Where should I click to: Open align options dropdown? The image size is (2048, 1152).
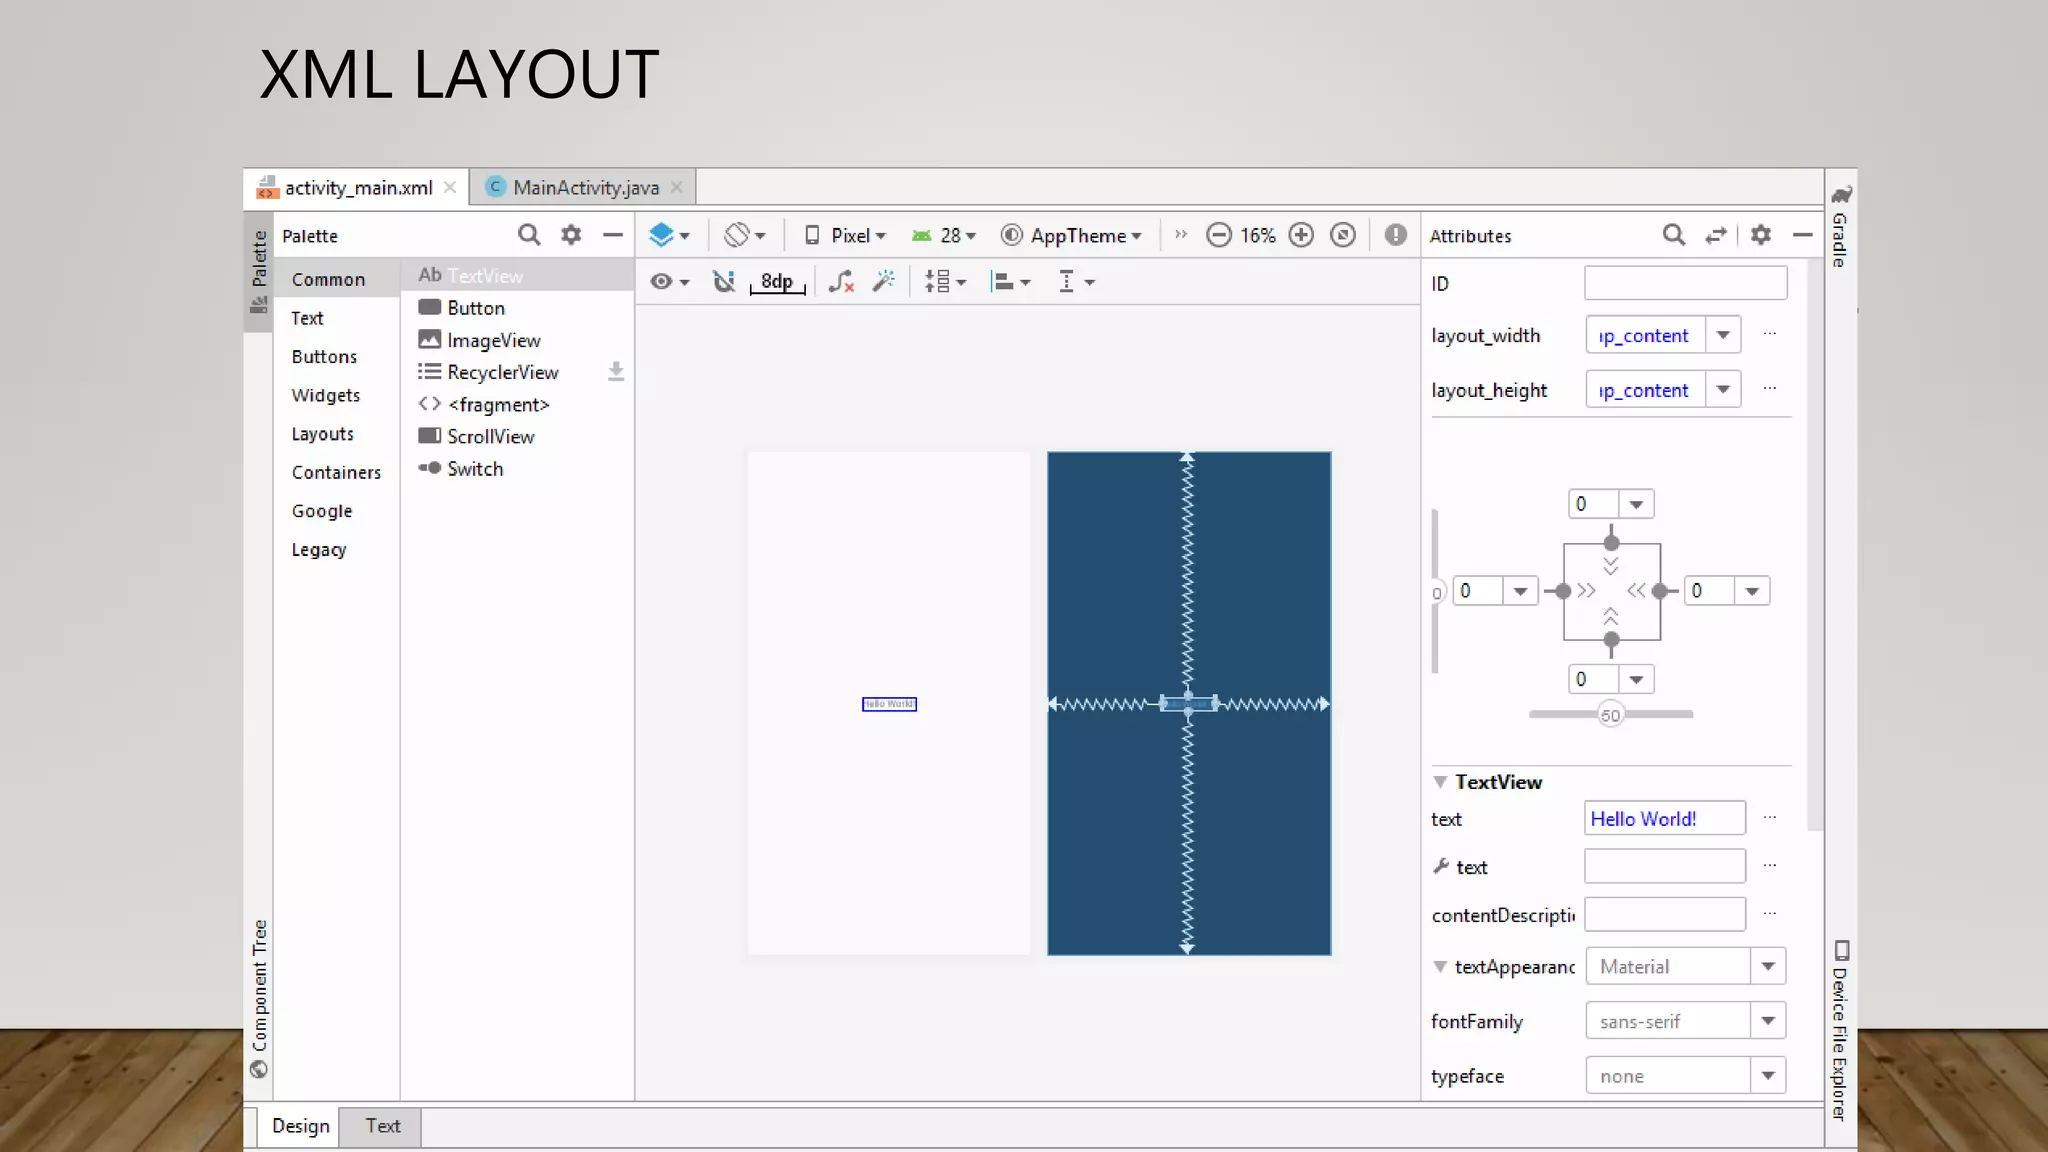1010,282
